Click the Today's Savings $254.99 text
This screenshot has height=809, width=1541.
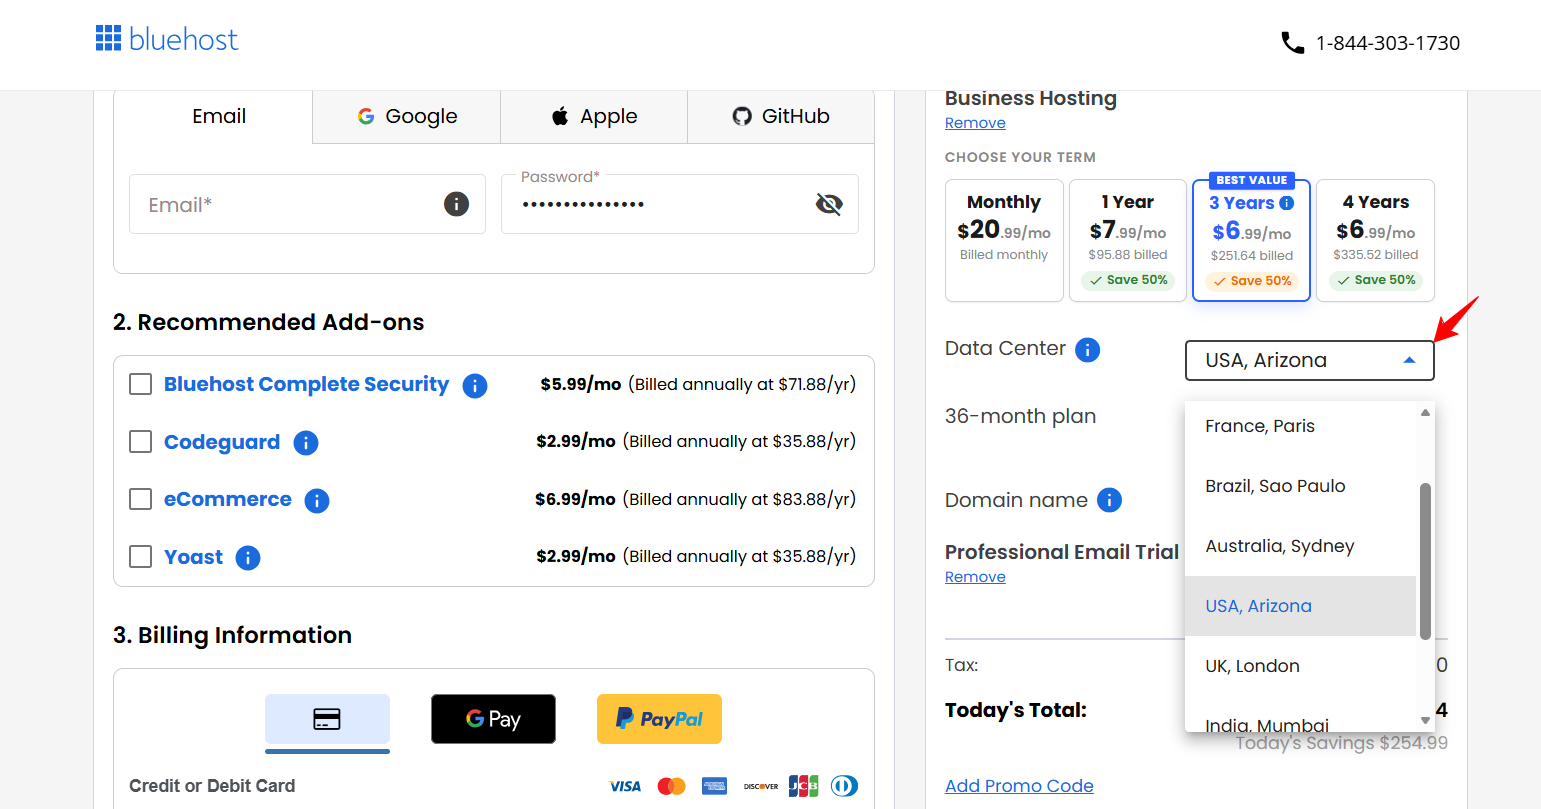pyautogui.click(x=1341, y=743)
